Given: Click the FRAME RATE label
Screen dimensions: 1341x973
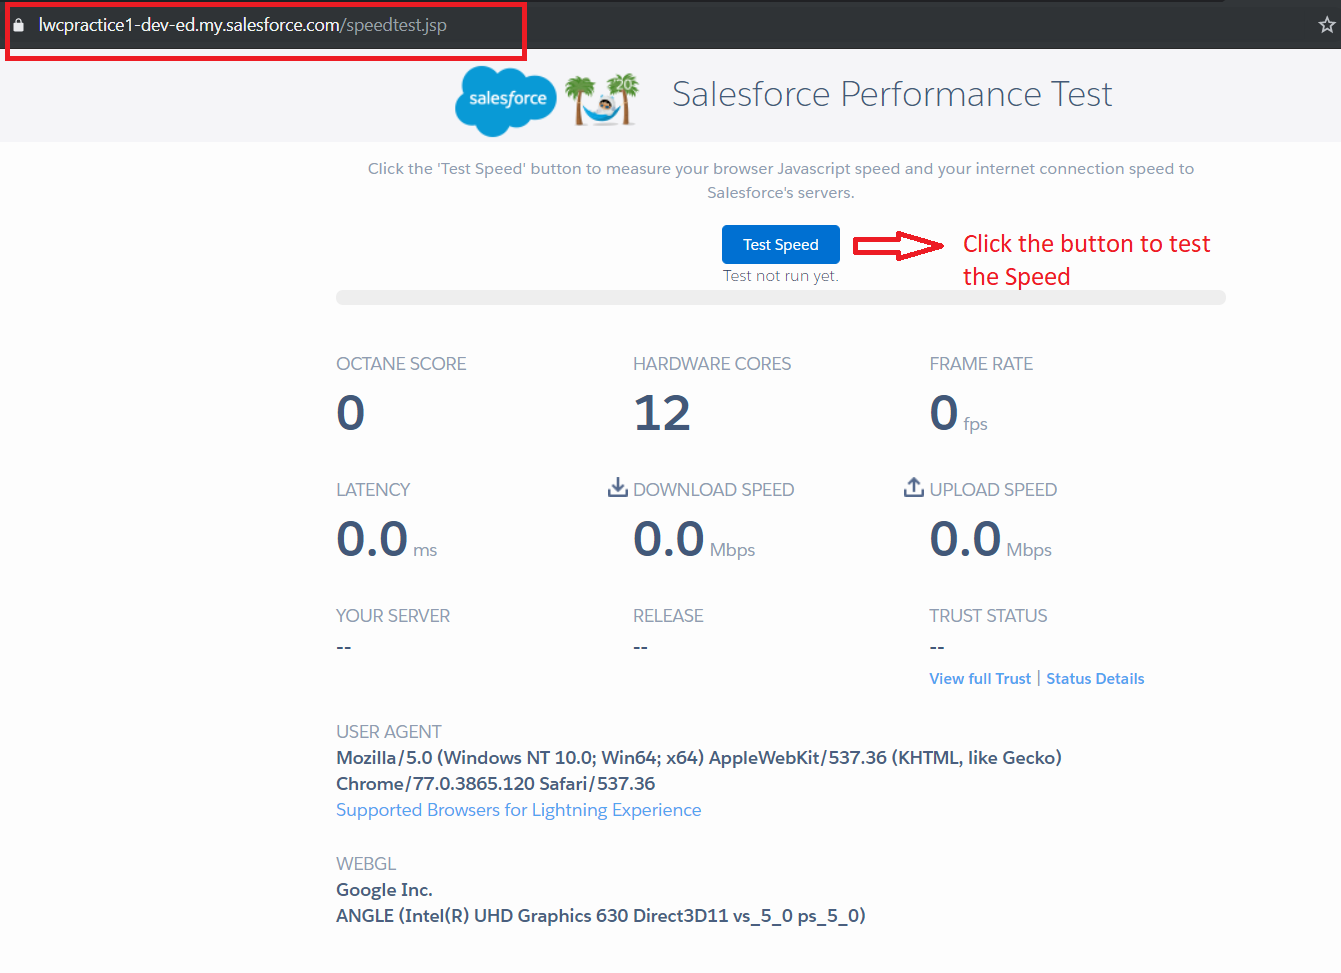Looking at the screenshot, I should point(981,364).
